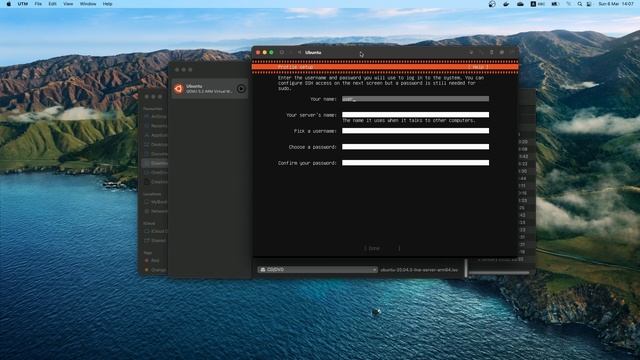
Task: Click the cloud icon in the menu bar
Action: click(x=520, y=4)
